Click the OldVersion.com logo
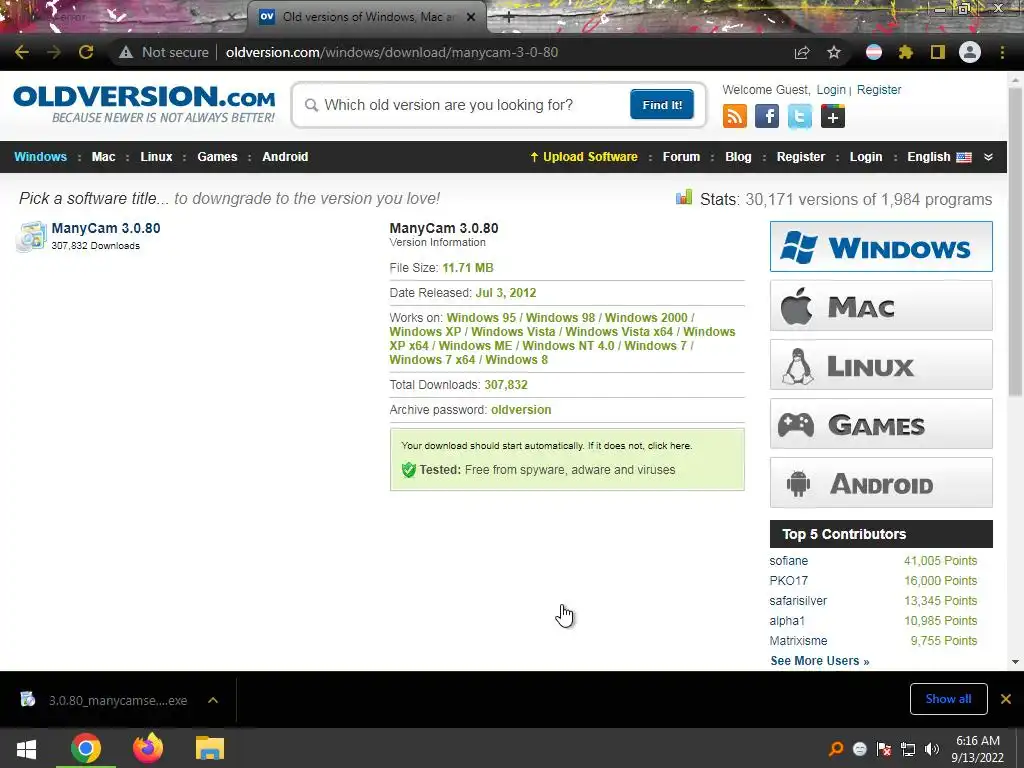The height and width of the screenshot is (768, 1024). [144, 104]
